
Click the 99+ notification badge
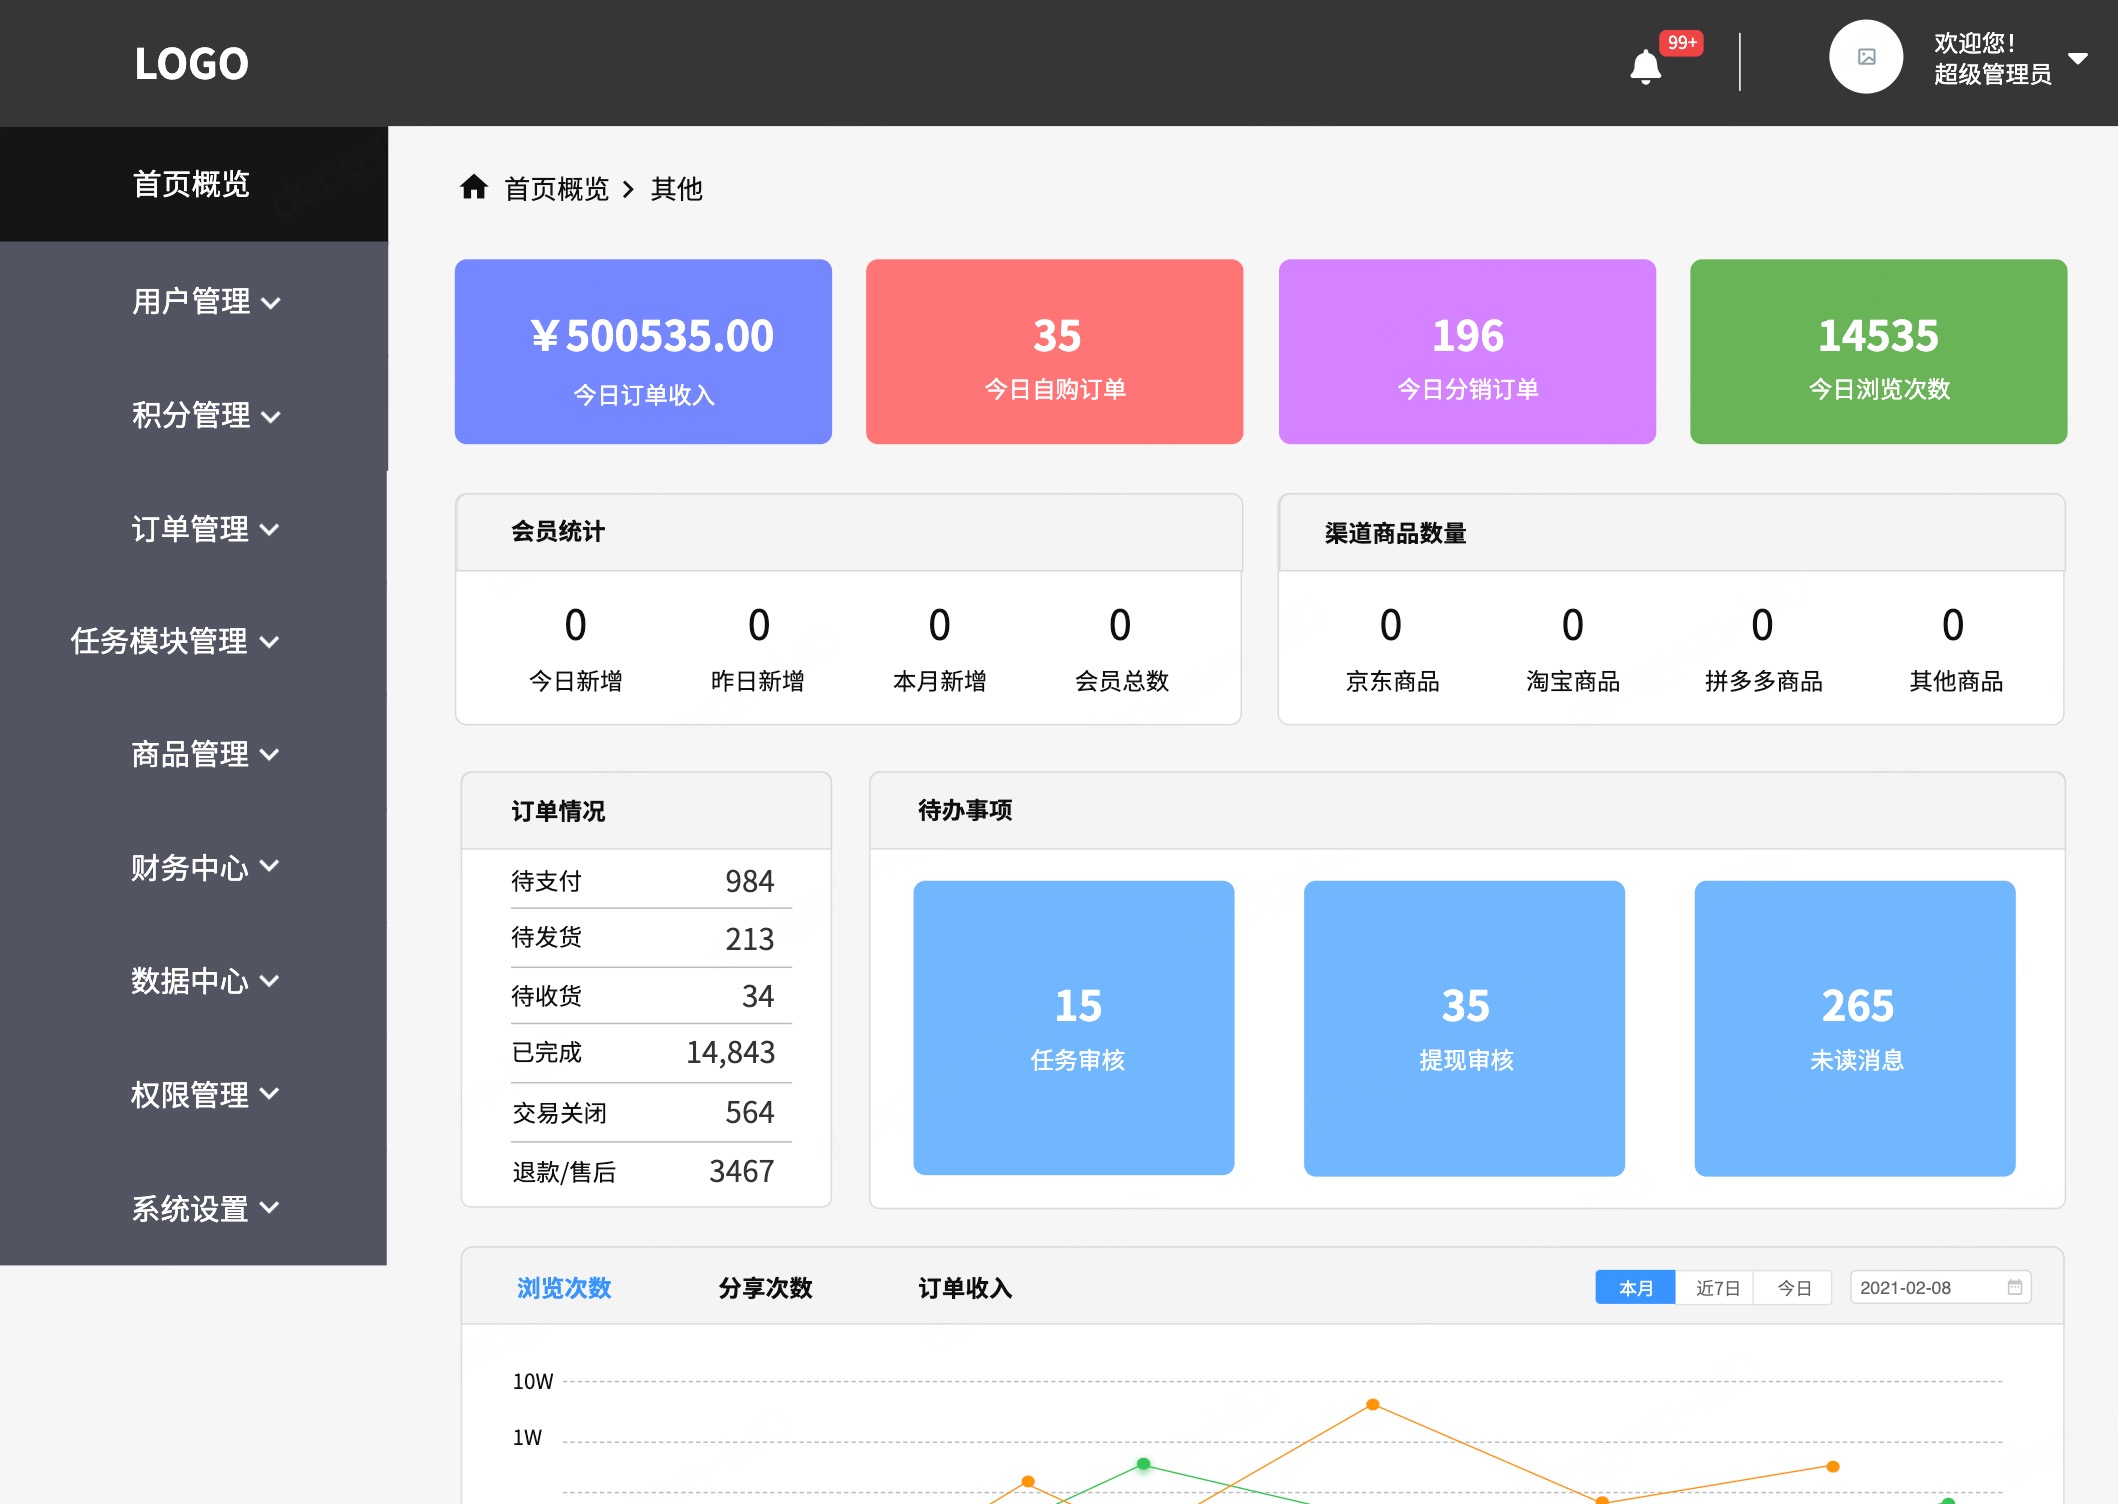click(x=1681, y=43)
